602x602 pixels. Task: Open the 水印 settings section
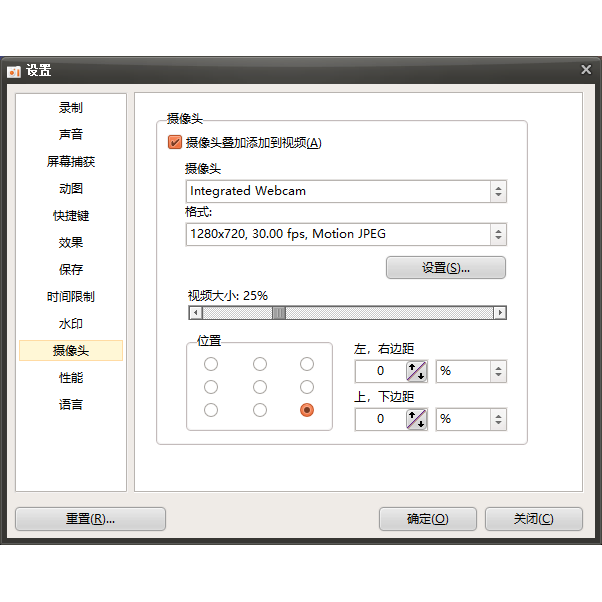tap(71, 324)
